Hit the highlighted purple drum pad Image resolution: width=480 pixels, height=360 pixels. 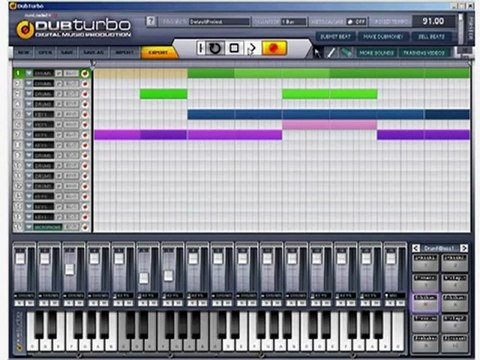[425, 303]
